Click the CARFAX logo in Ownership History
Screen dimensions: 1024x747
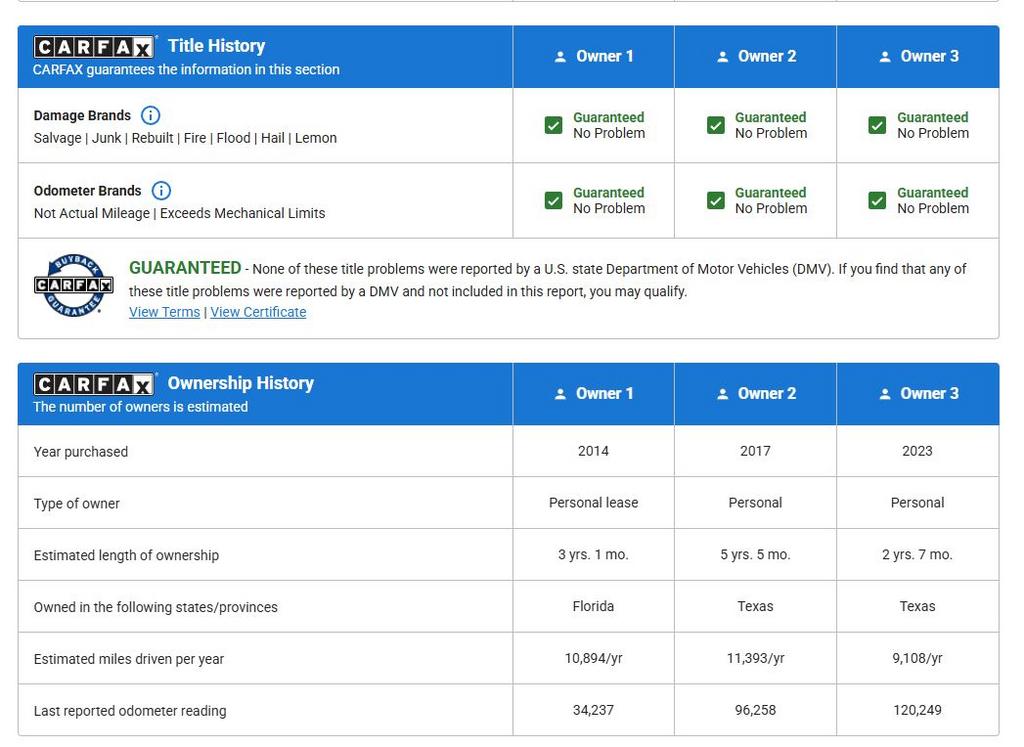click(x=94, y=384)
